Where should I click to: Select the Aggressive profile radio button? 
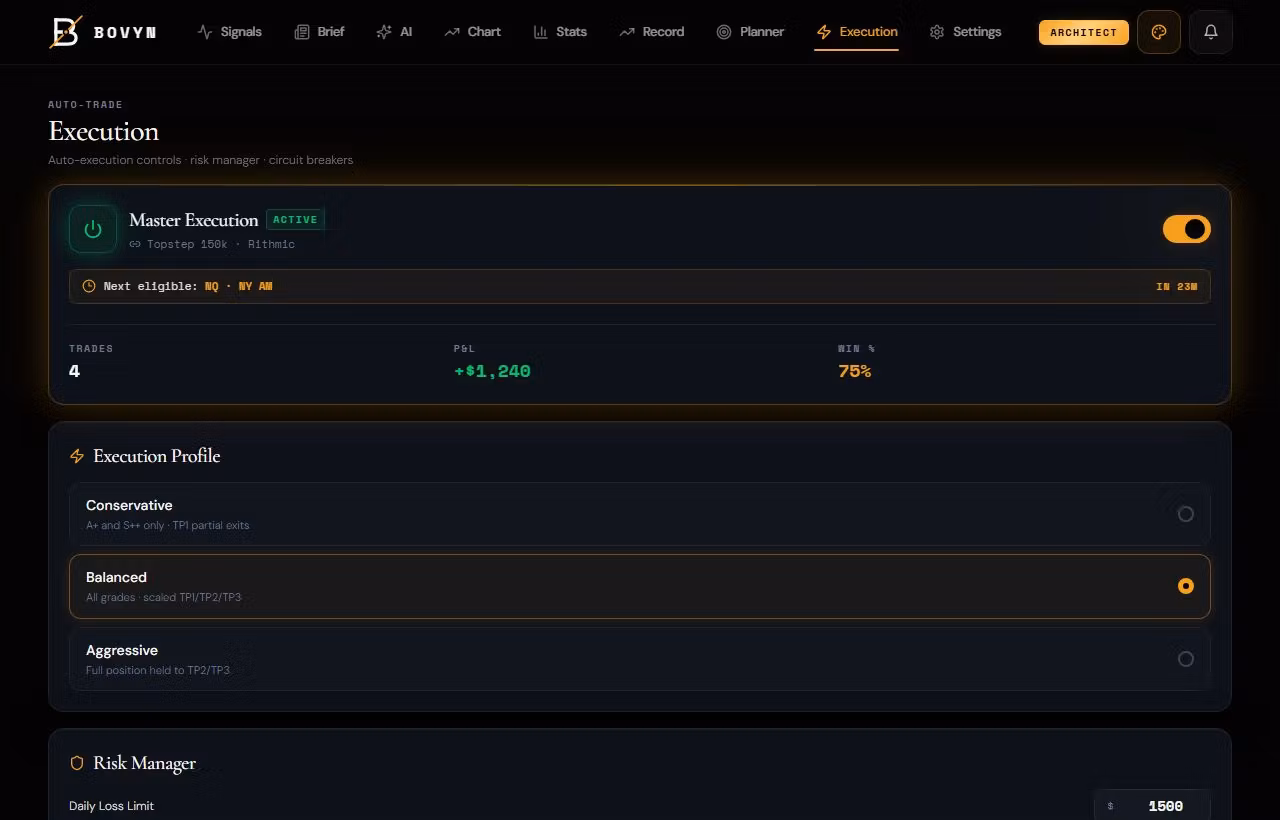point(1186,659)
